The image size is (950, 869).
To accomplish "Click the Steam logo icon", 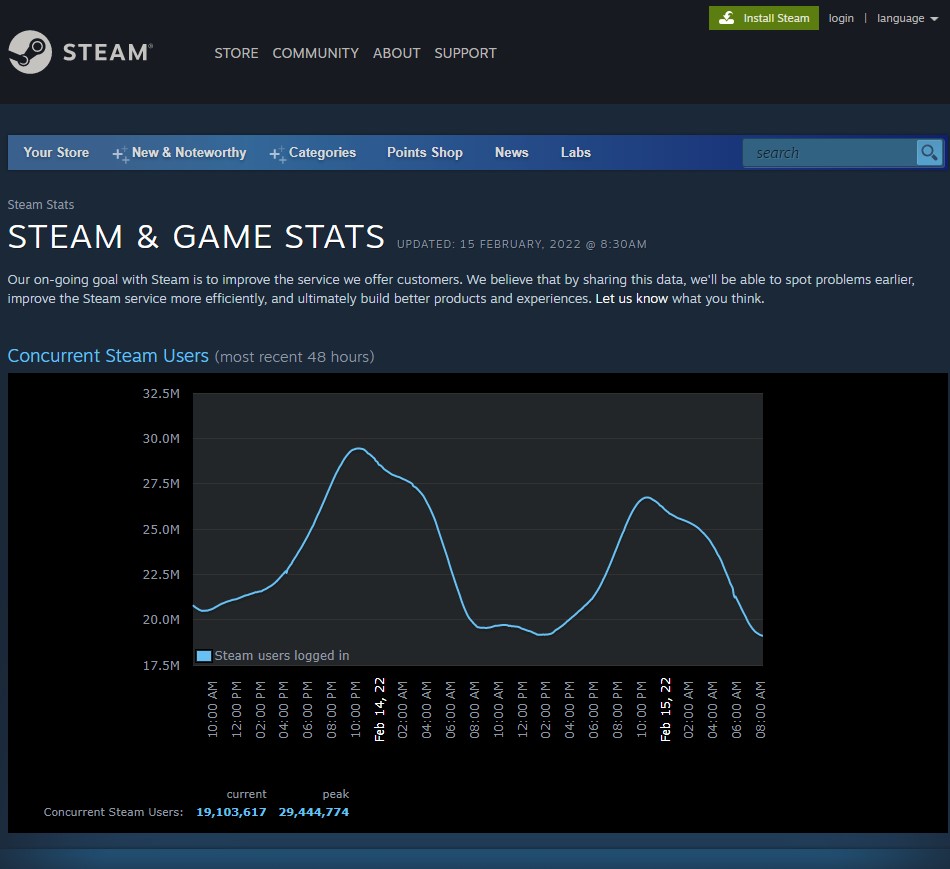I will 30,52.
